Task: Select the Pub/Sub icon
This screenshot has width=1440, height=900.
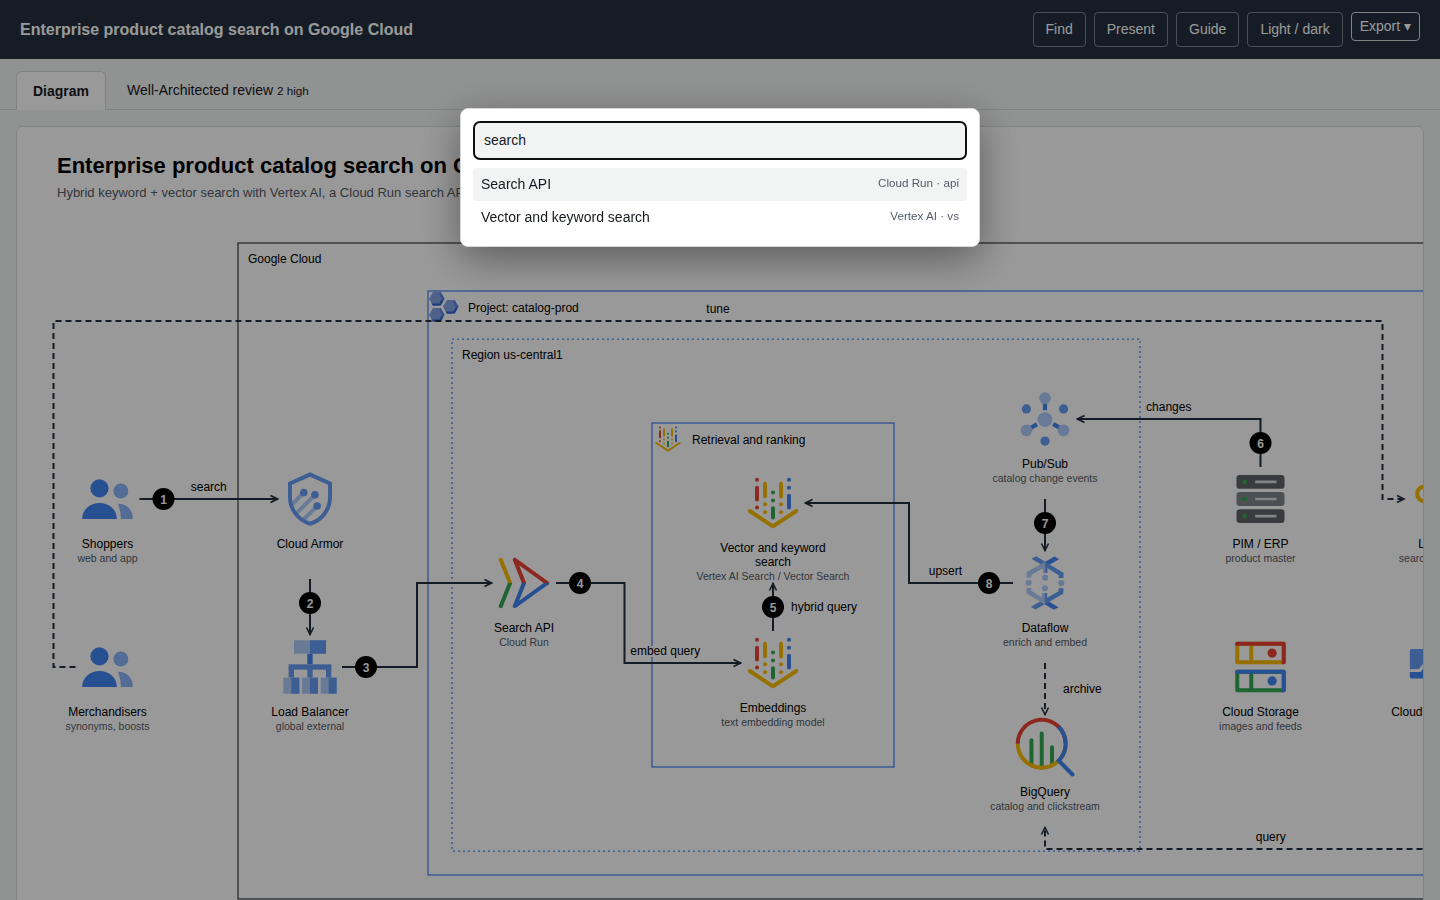Action: pyautogui.click(x=1045, y=419)
